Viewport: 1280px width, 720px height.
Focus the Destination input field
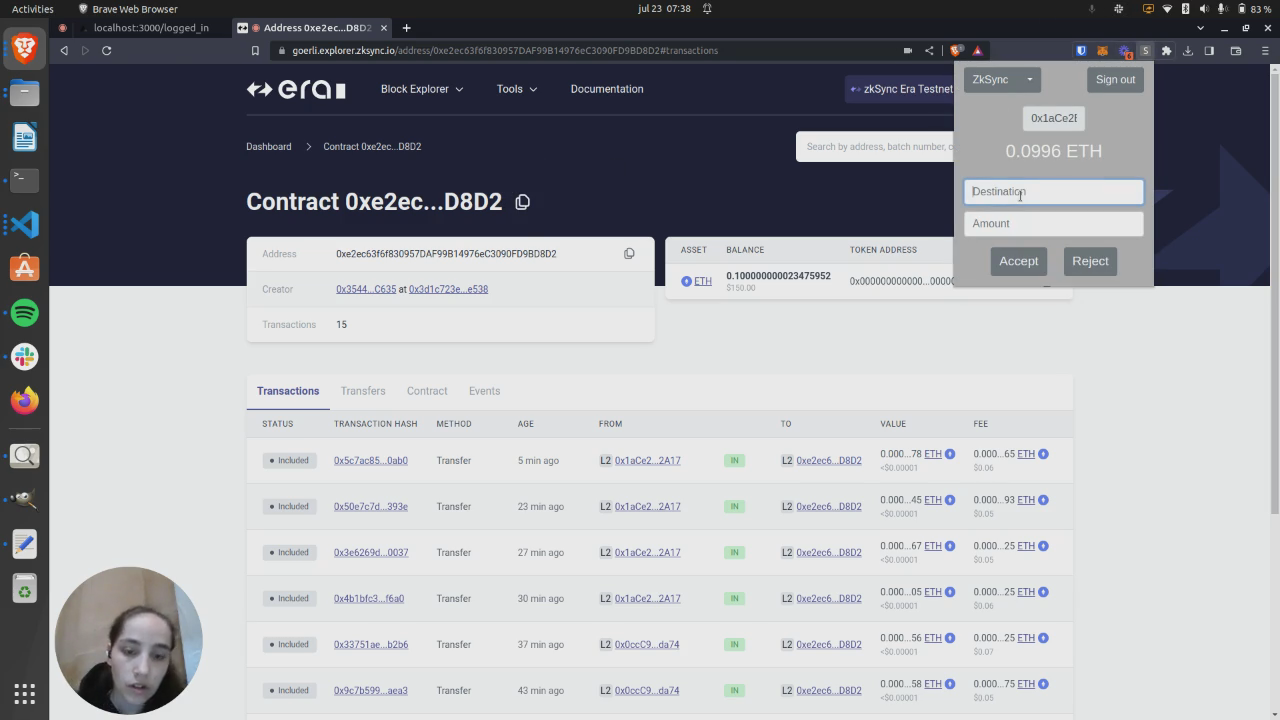coord(1054,192)
